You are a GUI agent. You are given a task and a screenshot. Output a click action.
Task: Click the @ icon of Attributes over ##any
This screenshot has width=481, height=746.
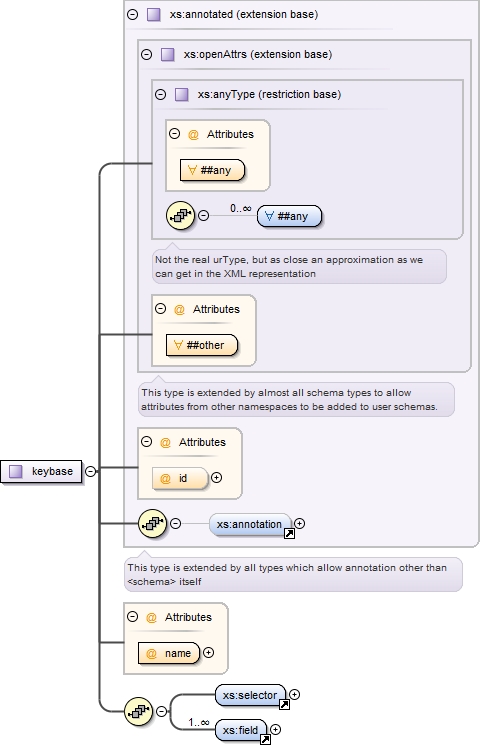pos(193,135)
